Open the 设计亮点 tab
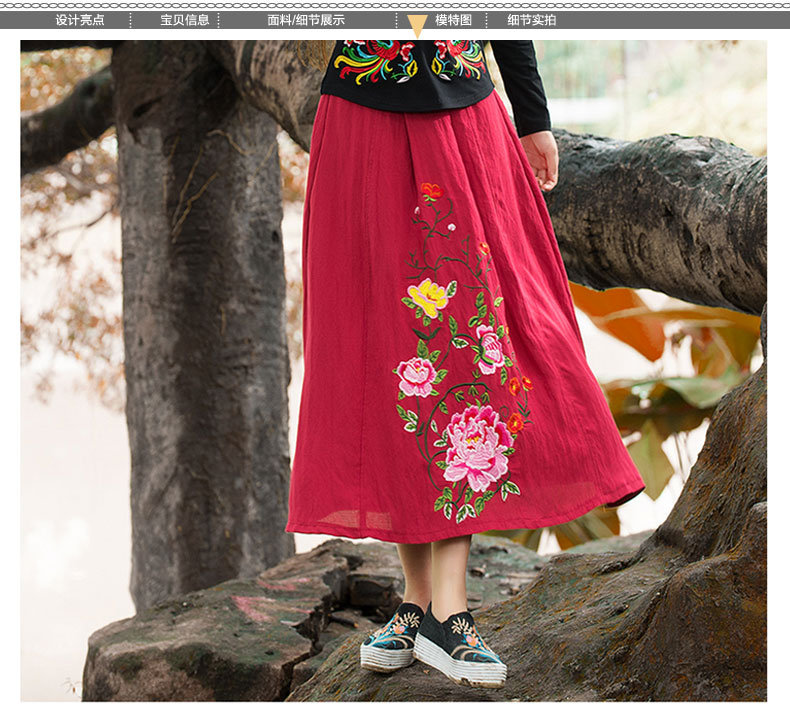This screenshot has height=708, width=790. coord(79,20)
